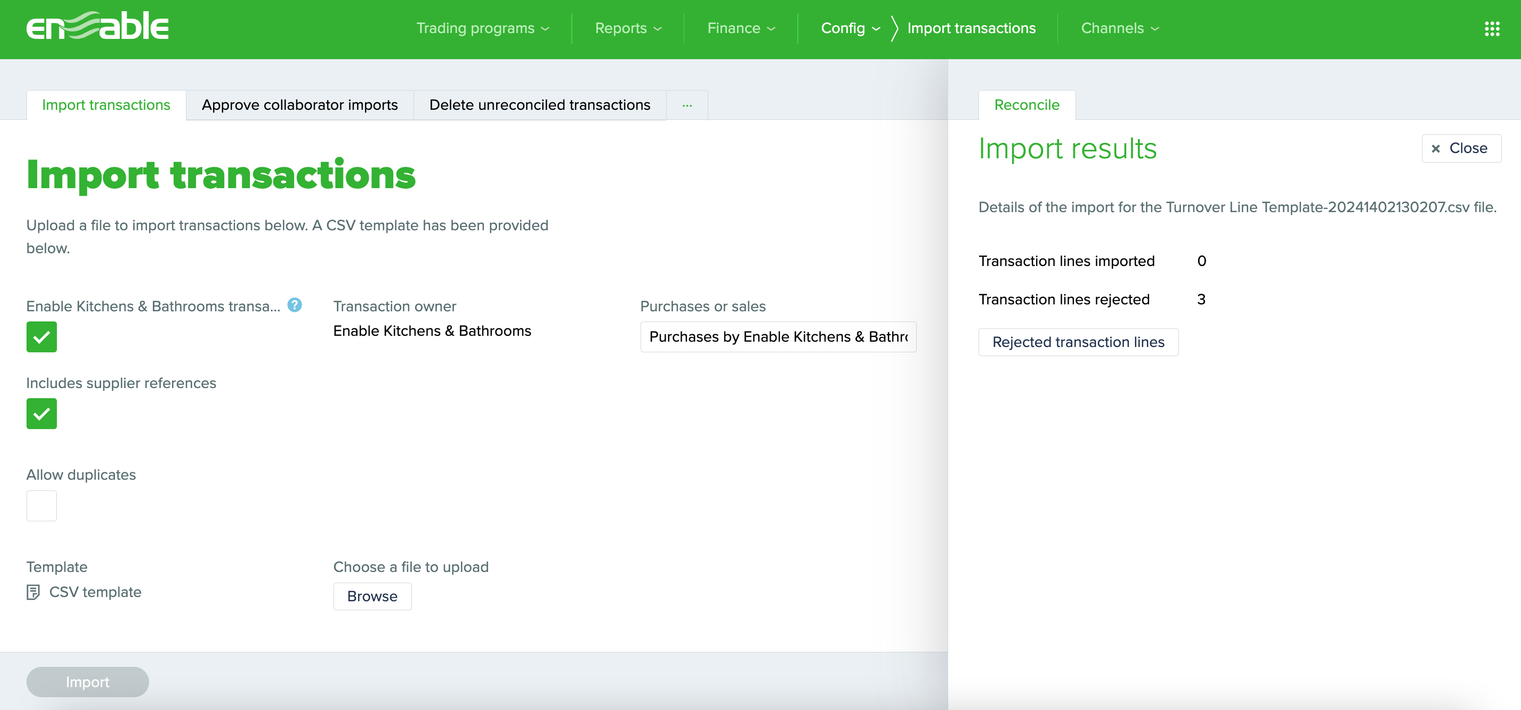Show more tabs with ellipsis tab
The height and width of the screenshot is (710, 1521).
click(687, 105)
